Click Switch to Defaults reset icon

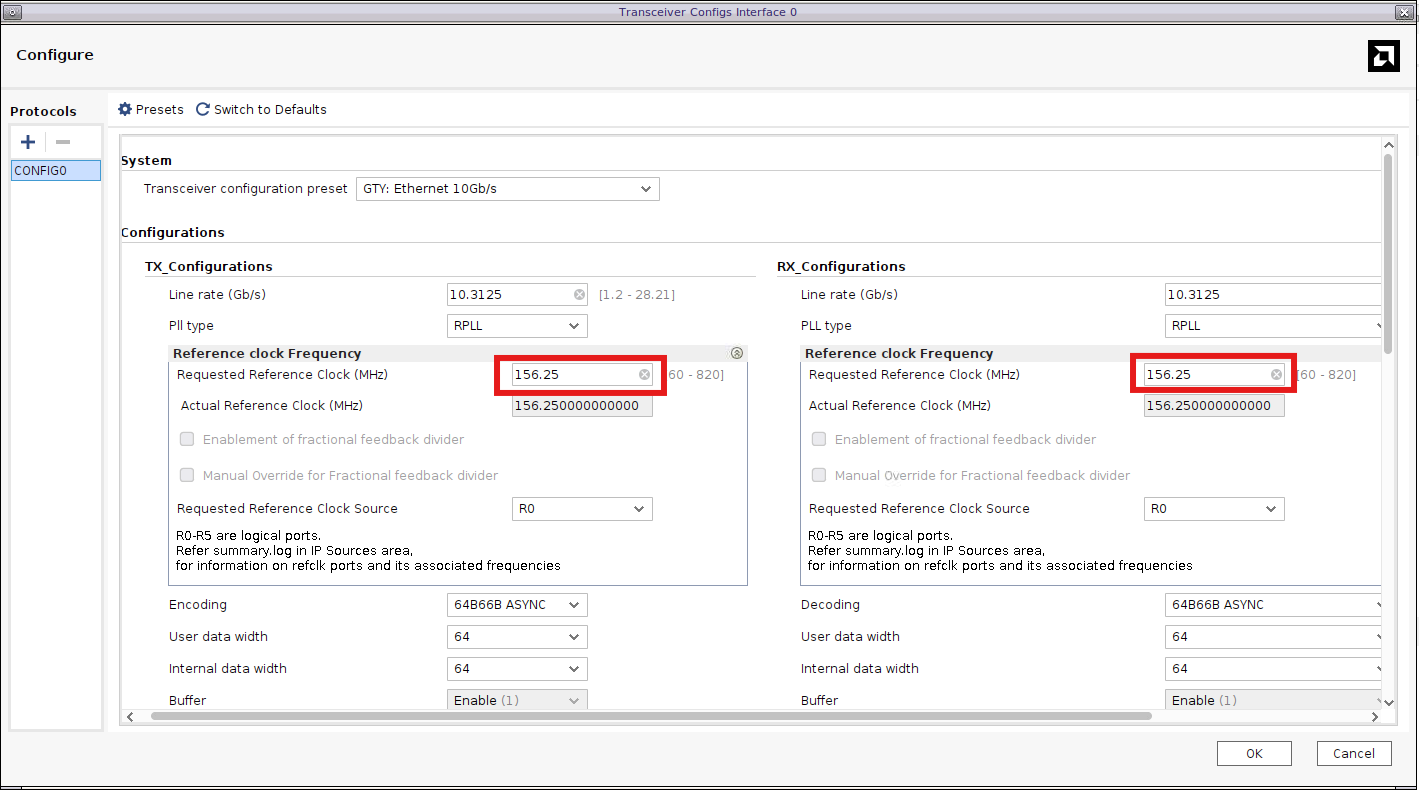click(x=203, y=109)
